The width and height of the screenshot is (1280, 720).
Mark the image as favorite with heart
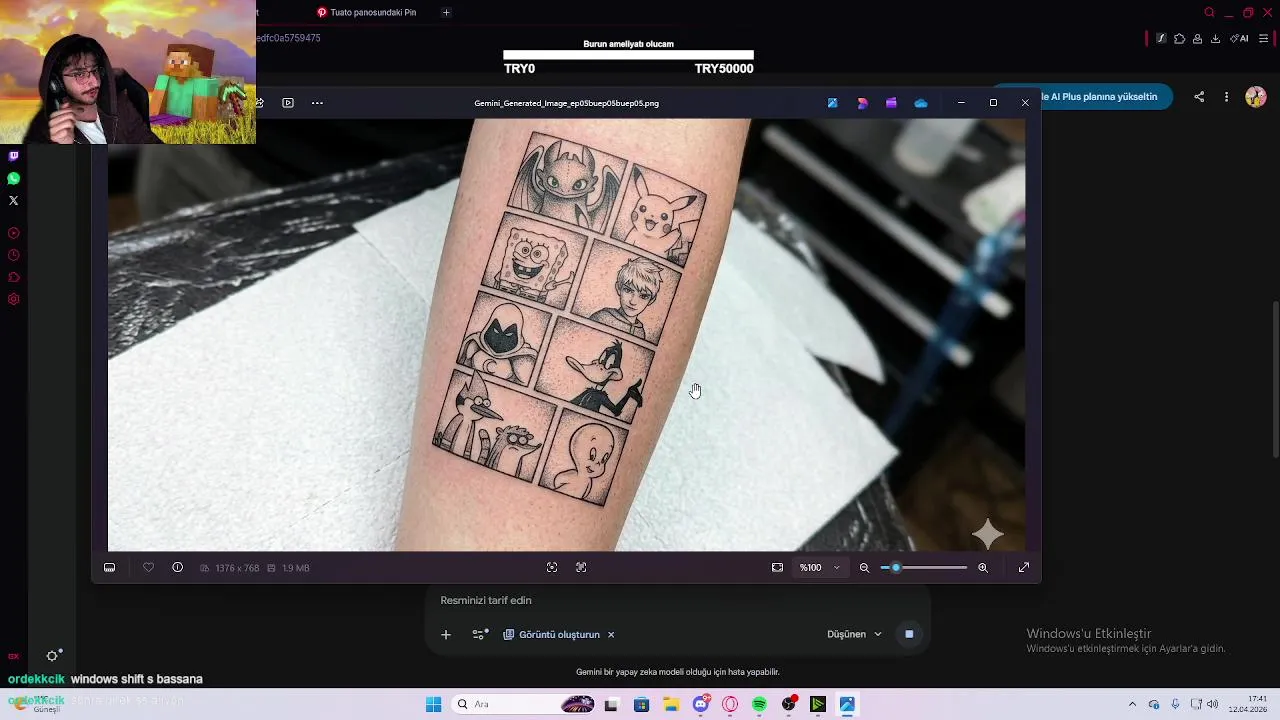148,568
